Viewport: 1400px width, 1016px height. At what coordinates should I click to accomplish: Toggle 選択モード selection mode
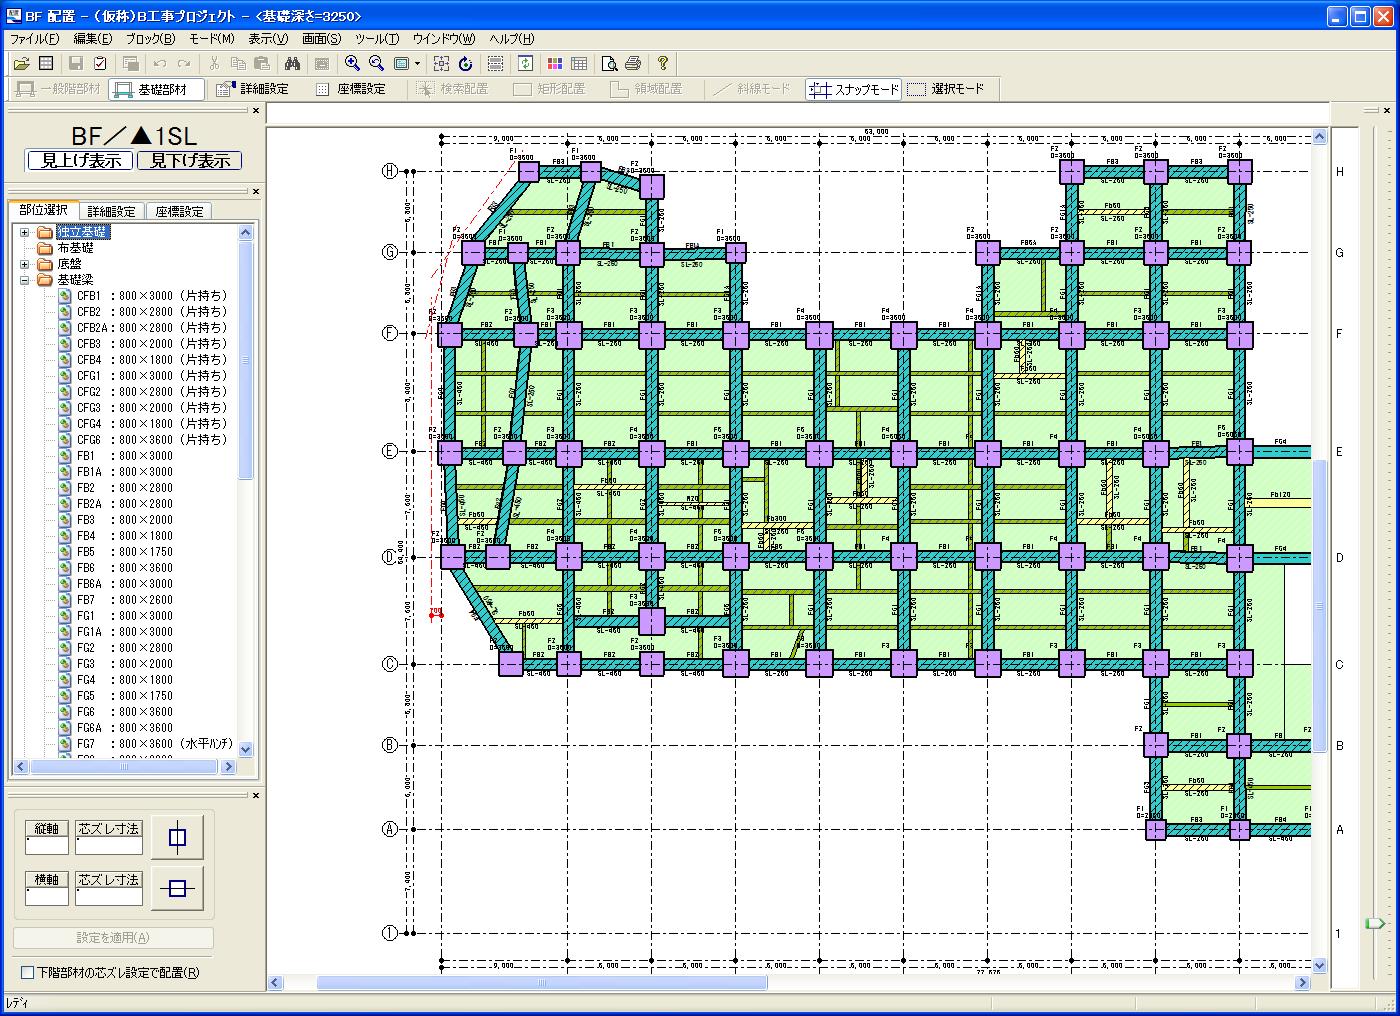point(946,89)
